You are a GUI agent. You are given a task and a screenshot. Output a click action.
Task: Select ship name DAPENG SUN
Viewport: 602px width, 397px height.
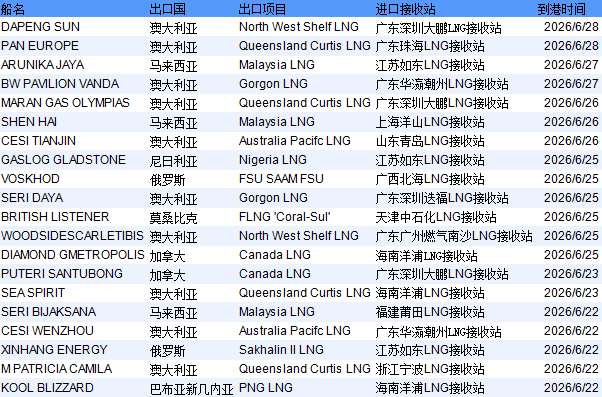click(x=41, y=27)
